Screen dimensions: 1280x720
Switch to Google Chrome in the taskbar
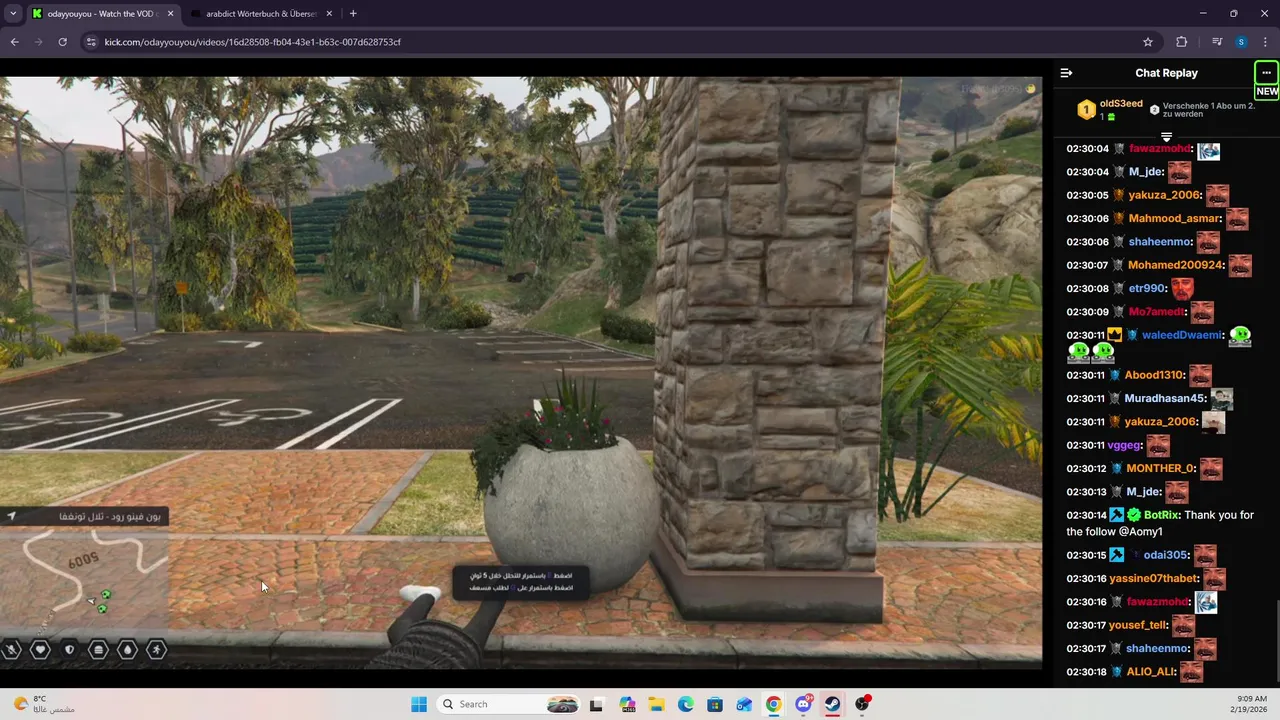[x=773, y=704]
